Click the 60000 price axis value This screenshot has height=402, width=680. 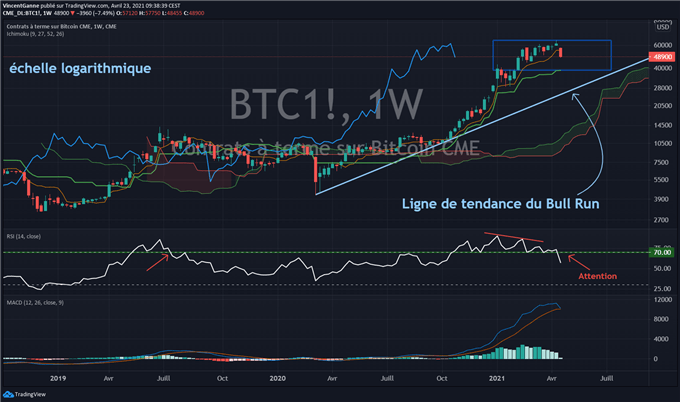(x=662, y=45)
